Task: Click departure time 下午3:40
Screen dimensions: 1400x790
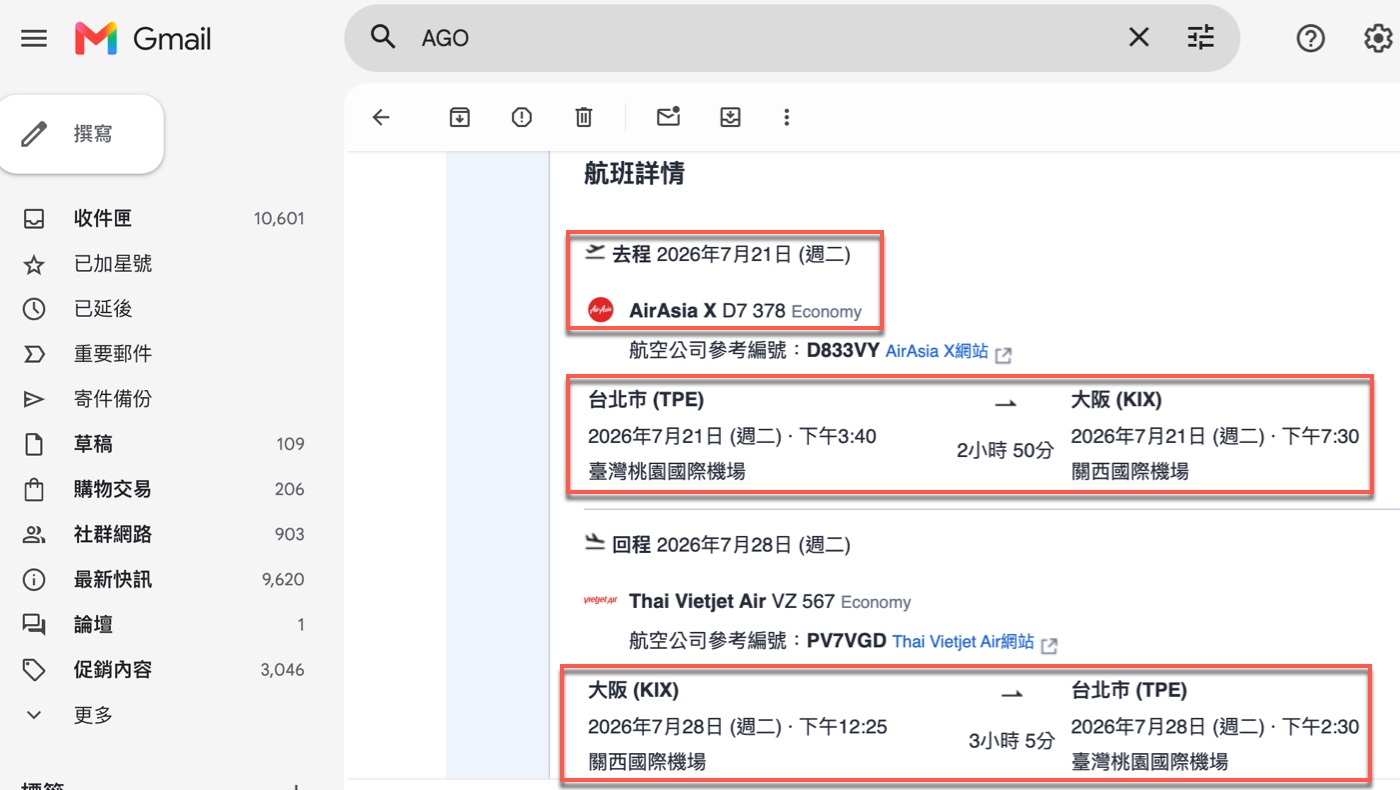Action: (x=836, y=436)
